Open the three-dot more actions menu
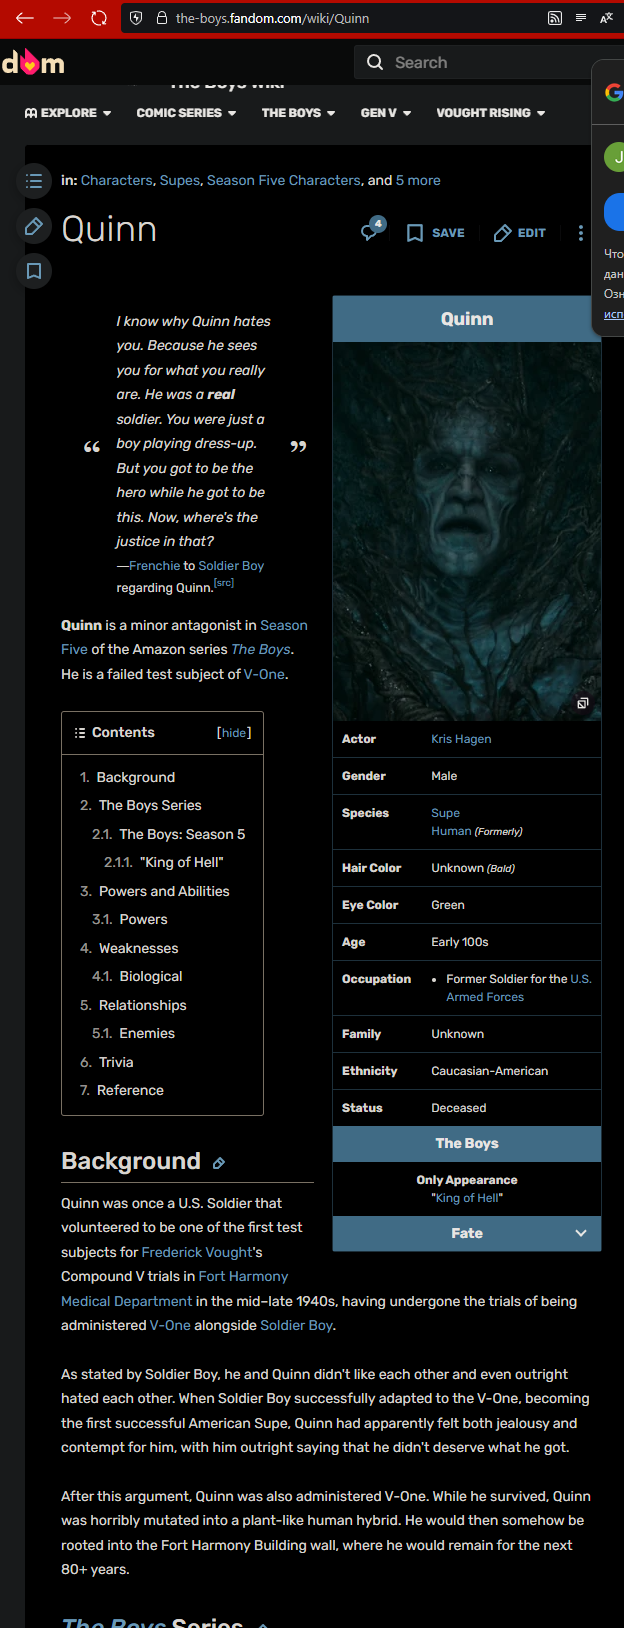 click(580, 233)
